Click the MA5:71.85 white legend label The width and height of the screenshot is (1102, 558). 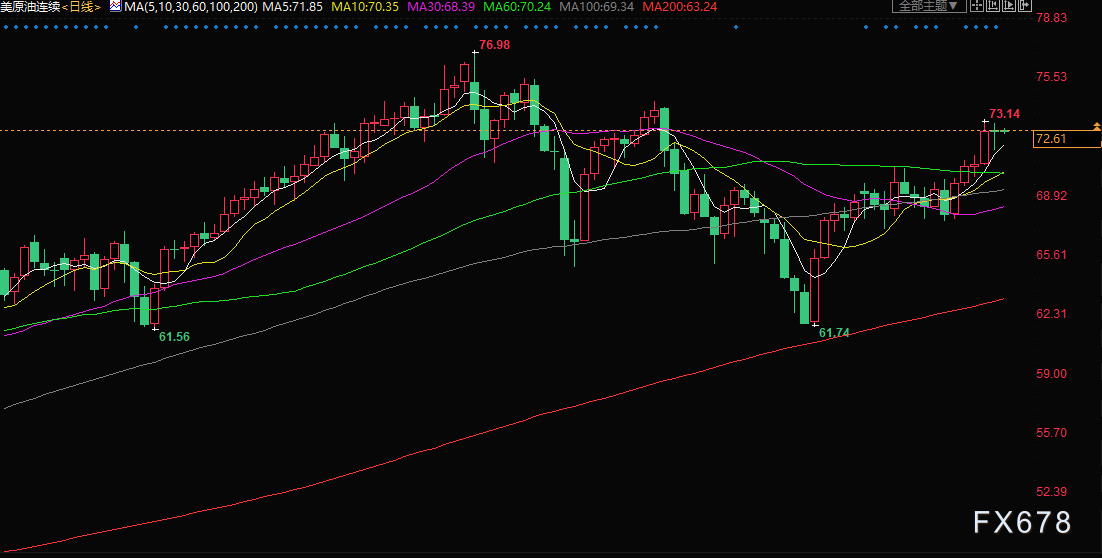292,6
